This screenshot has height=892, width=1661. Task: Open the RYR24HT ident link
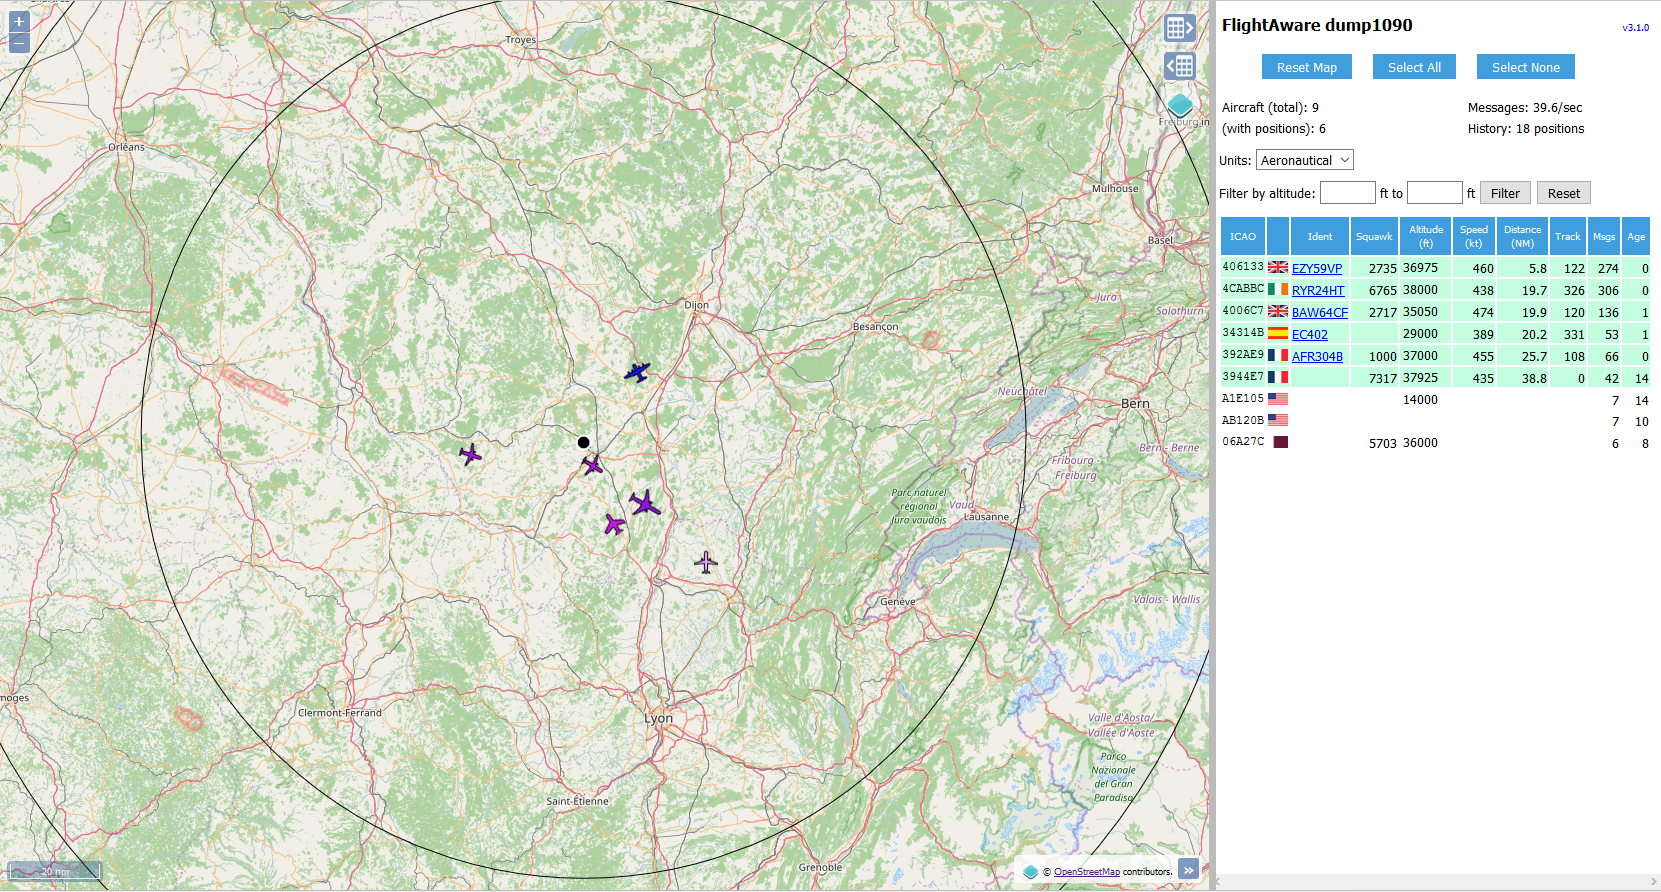tap(1318, 290)
